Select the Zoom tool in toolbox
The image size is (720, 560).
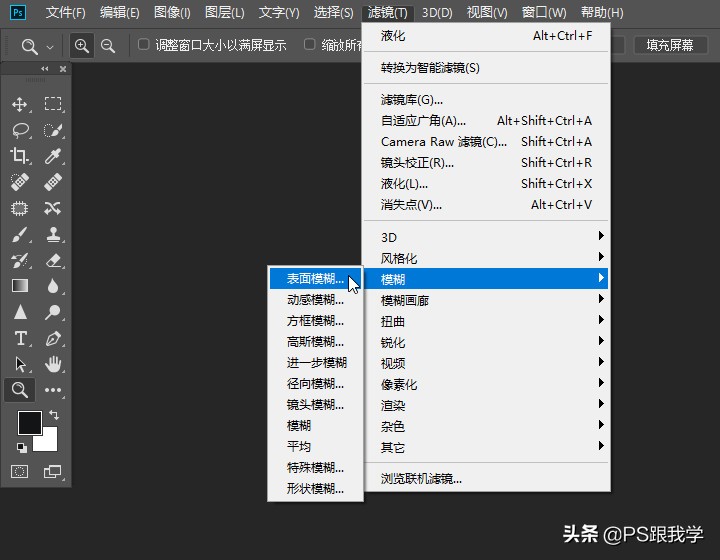(20, 390)
